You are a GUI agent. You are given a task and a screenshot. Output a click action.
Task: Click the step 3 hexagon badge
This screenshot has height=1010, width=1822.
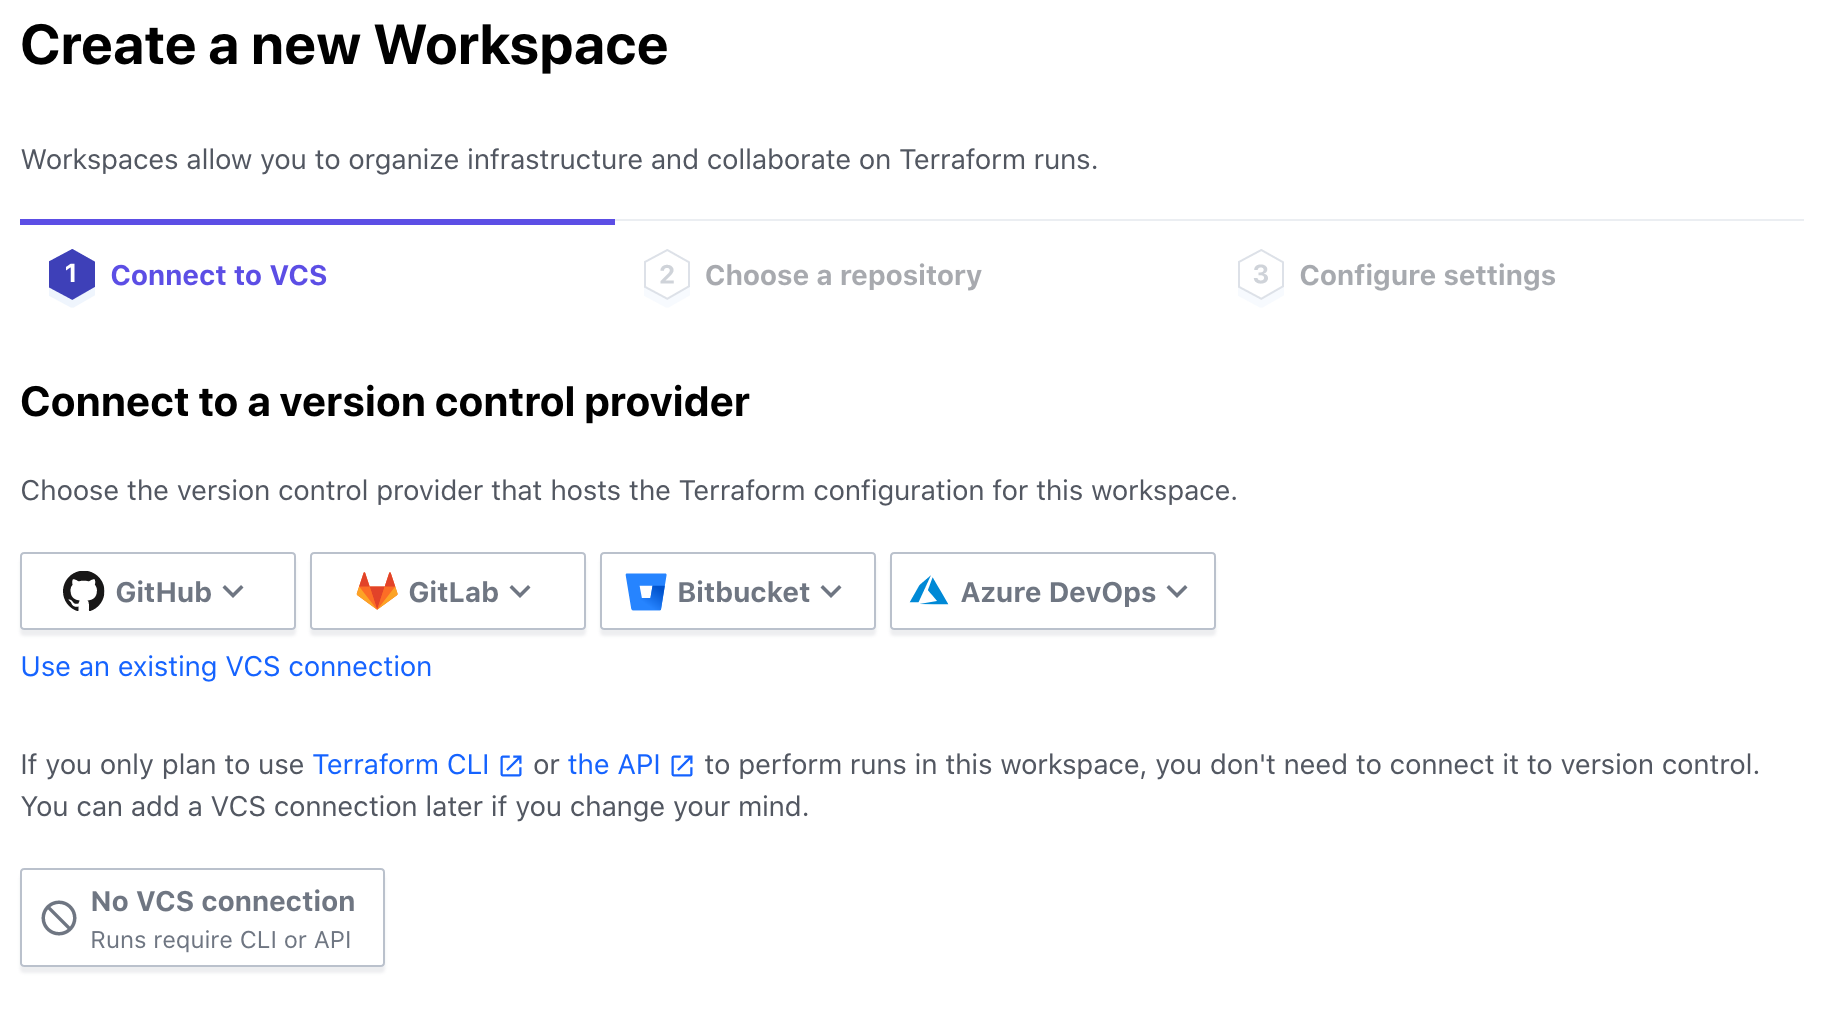pyautogui.click(x=1260, y=274)
